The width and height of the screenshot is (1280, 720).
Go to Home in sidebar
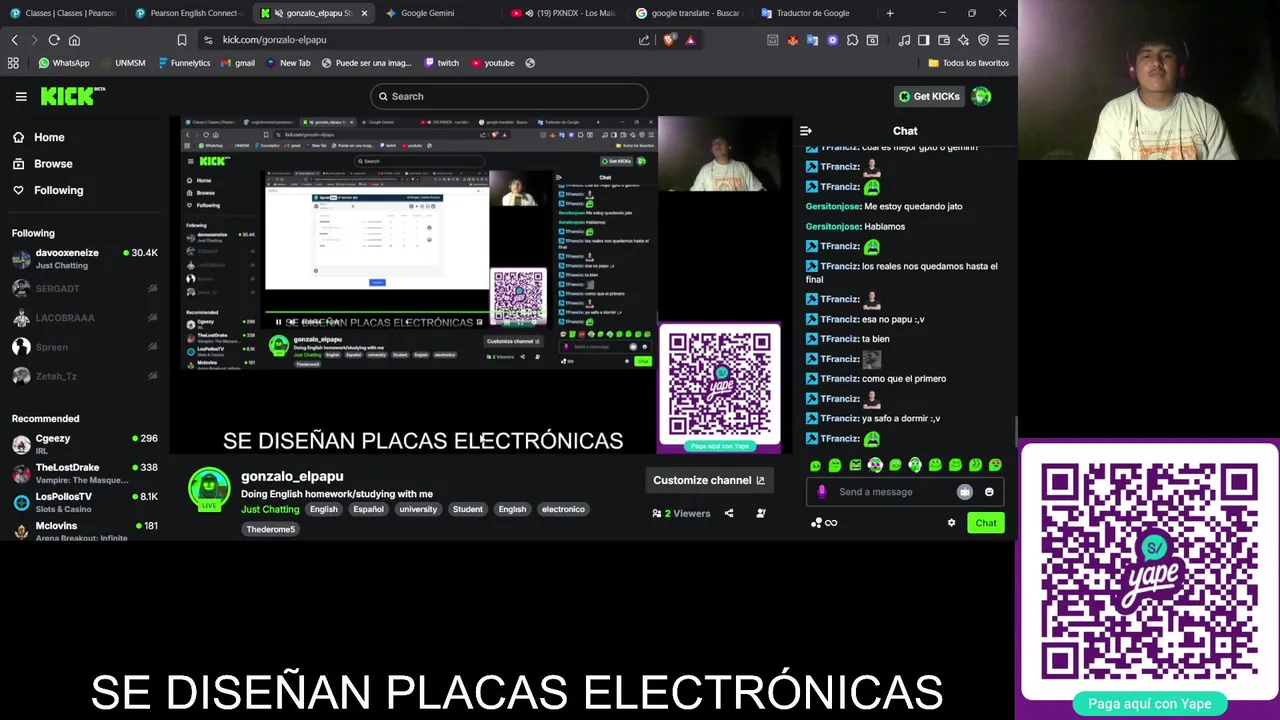click(x=40, y=137)
